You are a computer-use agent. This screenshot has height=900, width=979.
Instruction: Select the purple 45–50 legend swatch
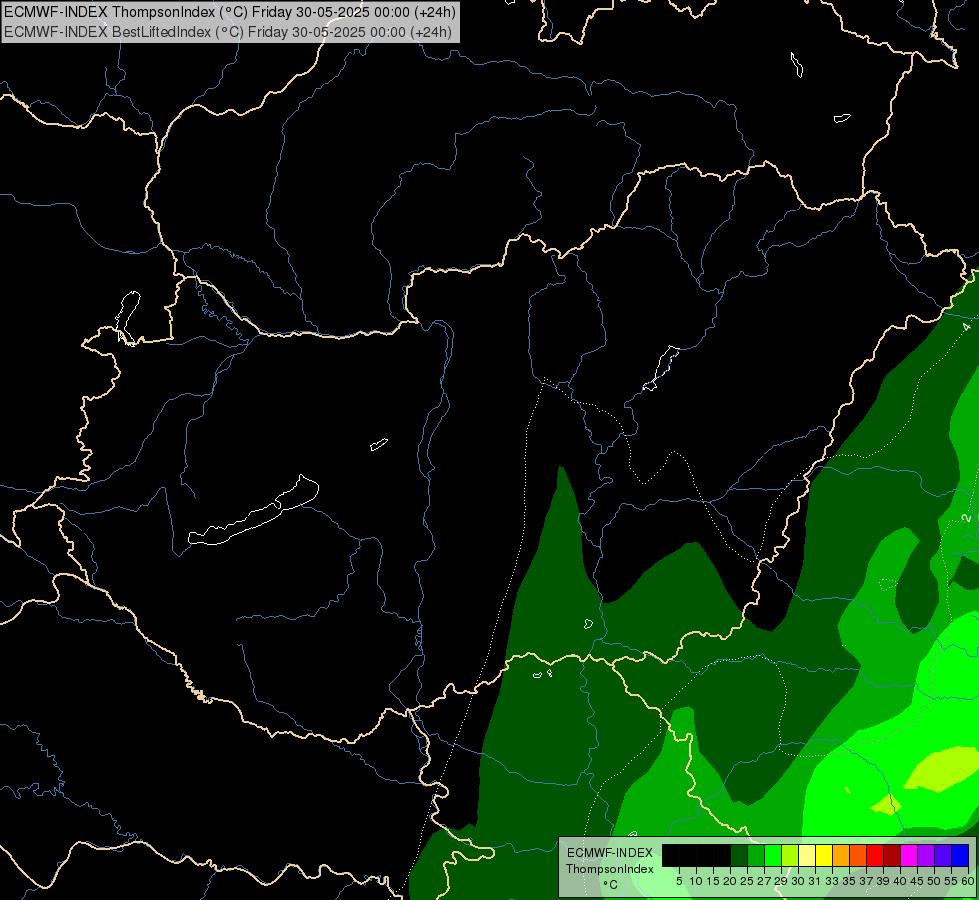[x=926, y=855]
